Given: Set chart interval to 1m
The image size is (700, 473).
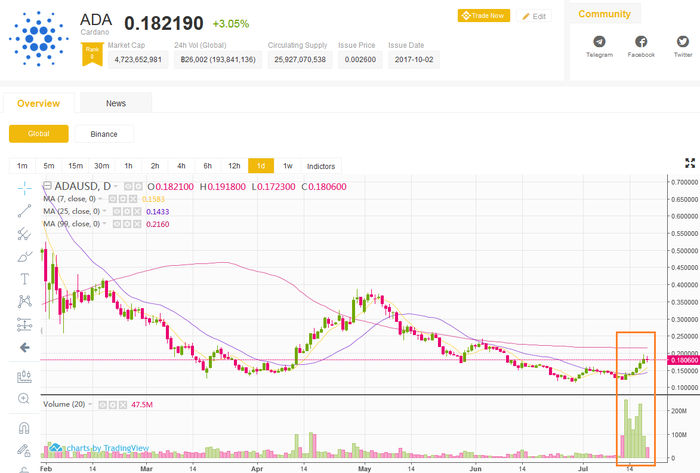Looking at the screenshot, I should pos(22,166).
